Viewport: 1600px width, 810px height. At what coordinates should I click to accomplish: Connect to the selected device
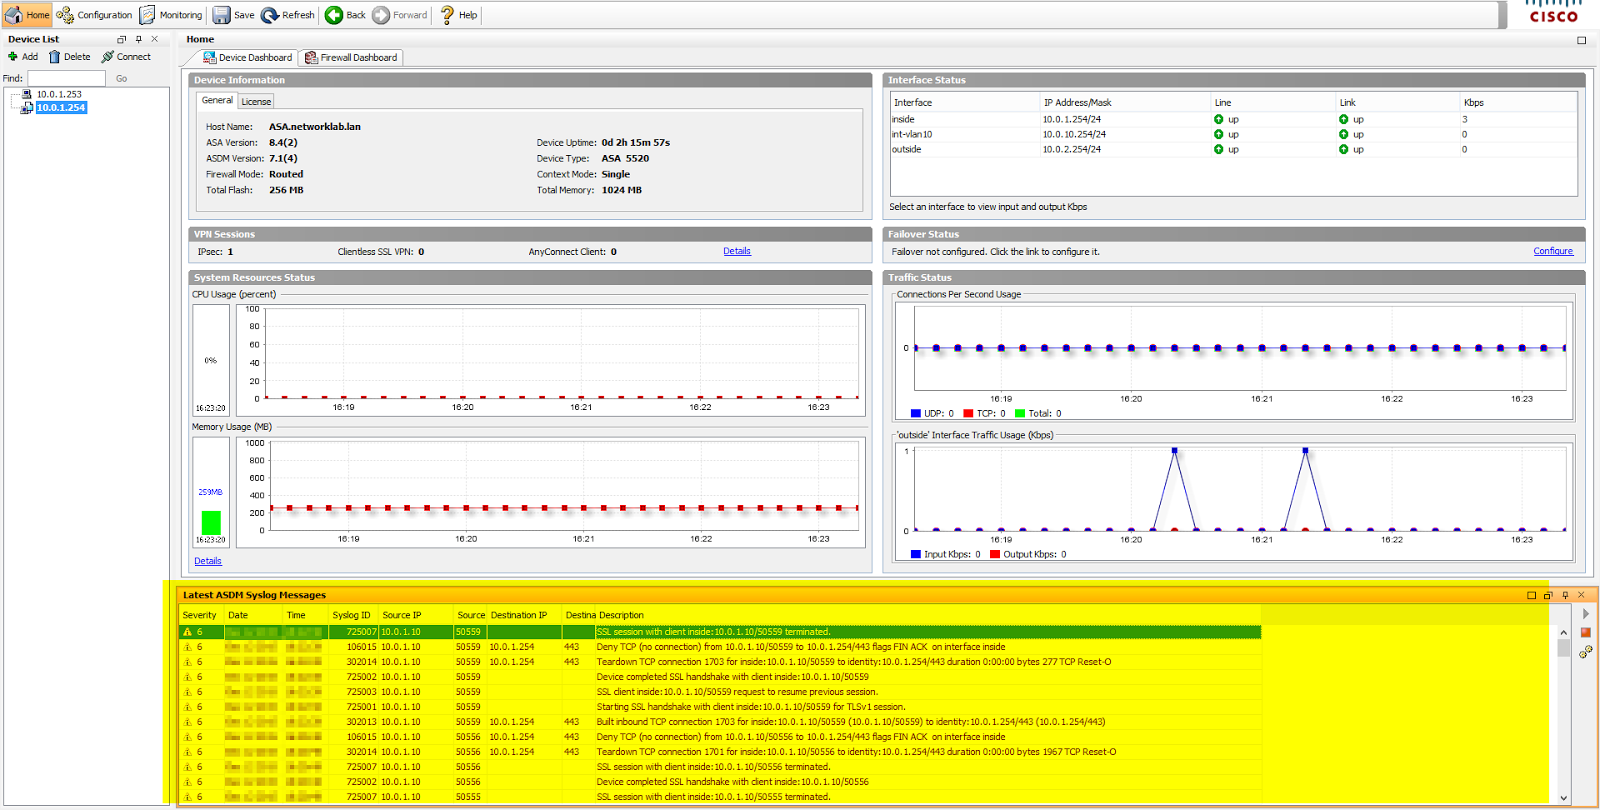click(126, 57)
